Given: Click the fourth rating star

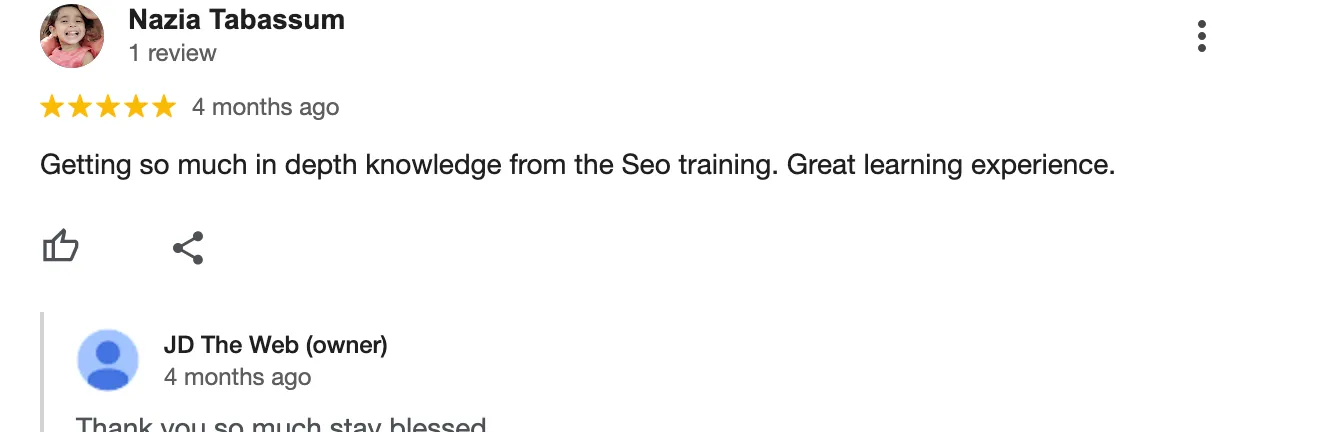Looking at the screenshot, I should click(135, 107).
